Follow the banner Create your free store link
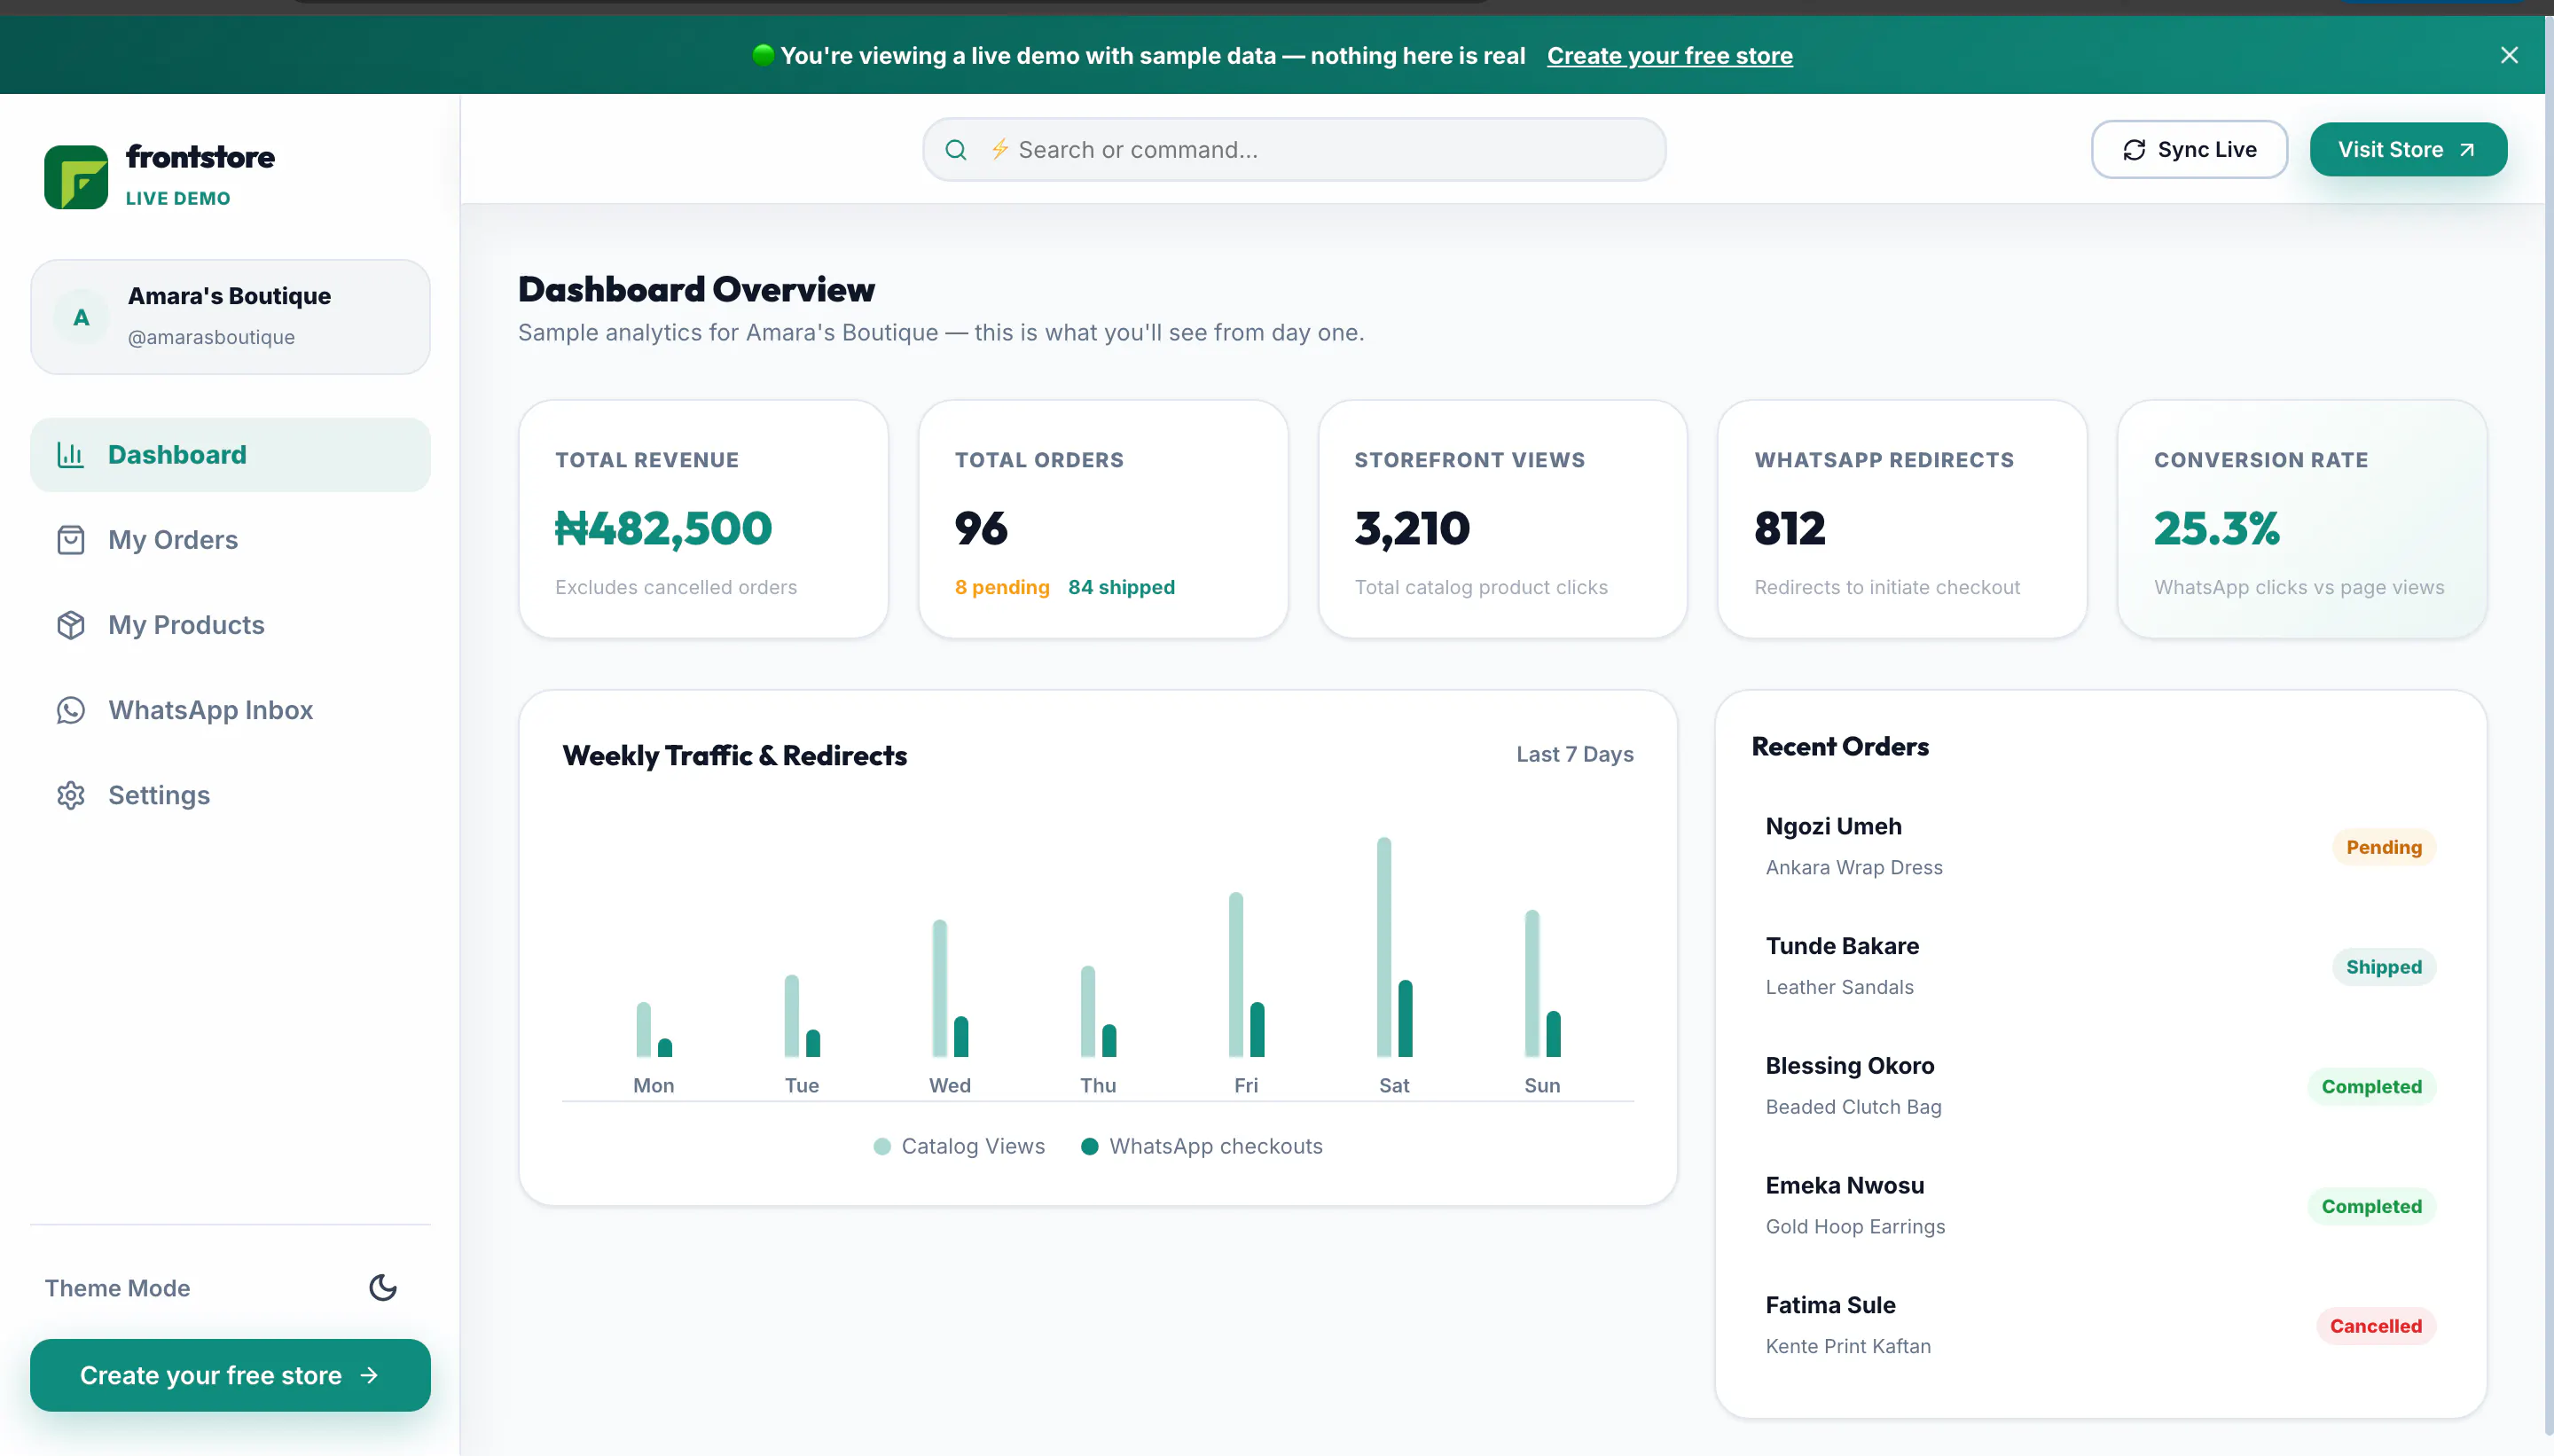This screenshot has width=2554, height=1456. [1669, 56]
